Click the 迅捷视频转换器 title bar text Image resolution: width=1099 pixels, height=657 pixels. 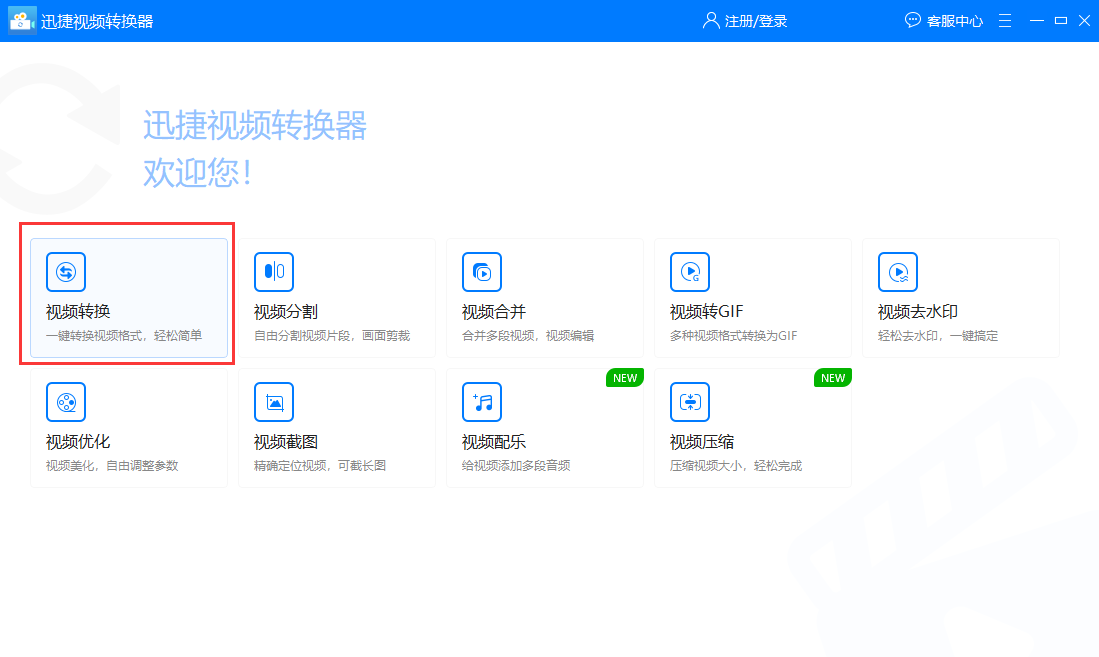point(97,21)
